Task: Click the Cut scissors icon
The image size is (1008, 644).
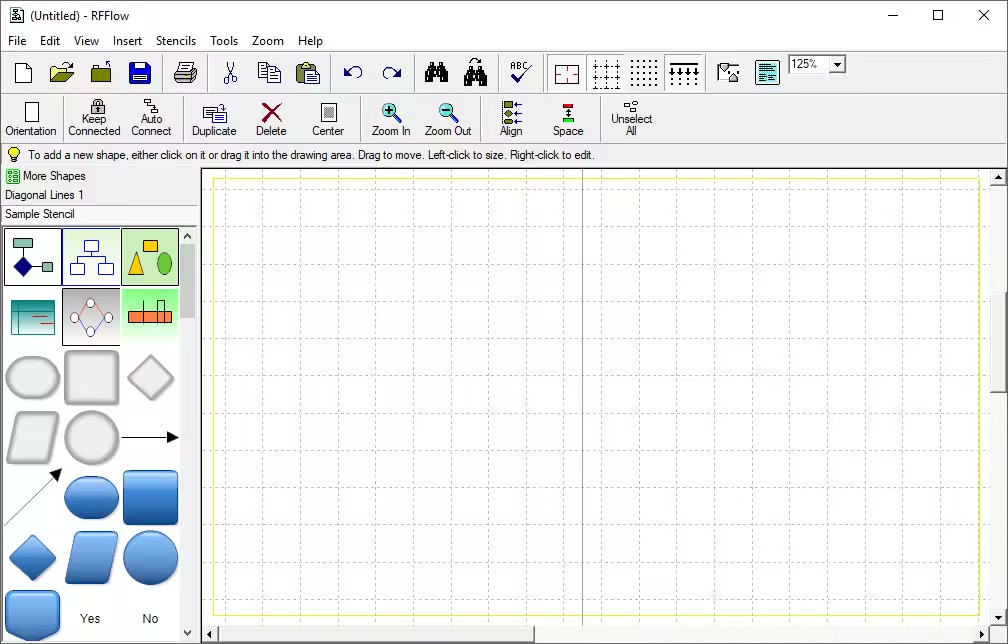Action: 230,73
